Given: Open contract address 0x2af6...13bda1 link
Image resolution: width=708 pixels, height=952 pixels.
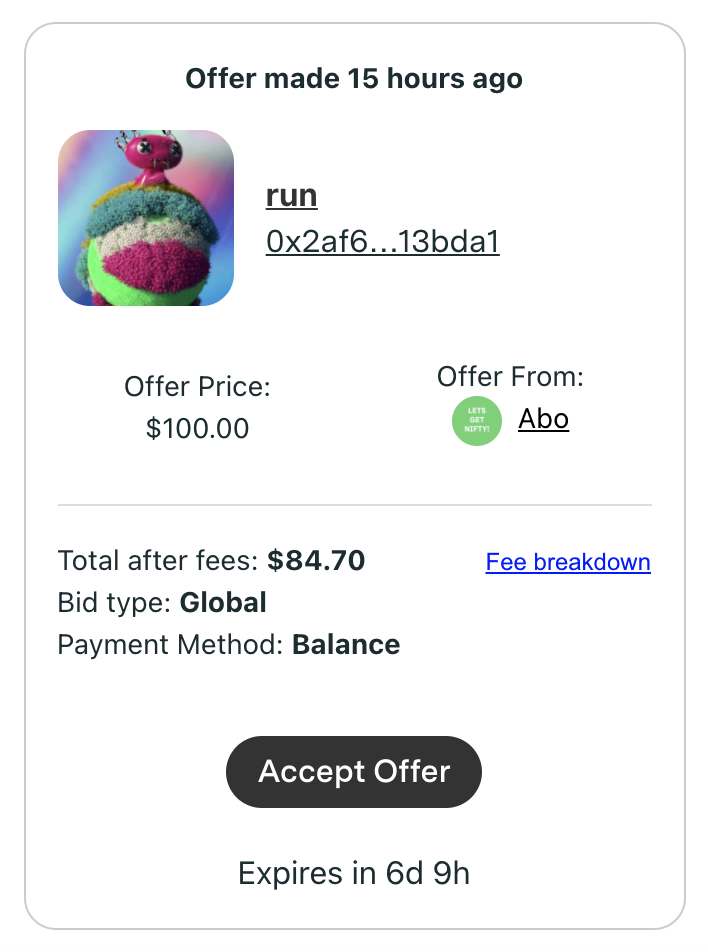Looking at the screenshot, I should [x=382, y=242].
